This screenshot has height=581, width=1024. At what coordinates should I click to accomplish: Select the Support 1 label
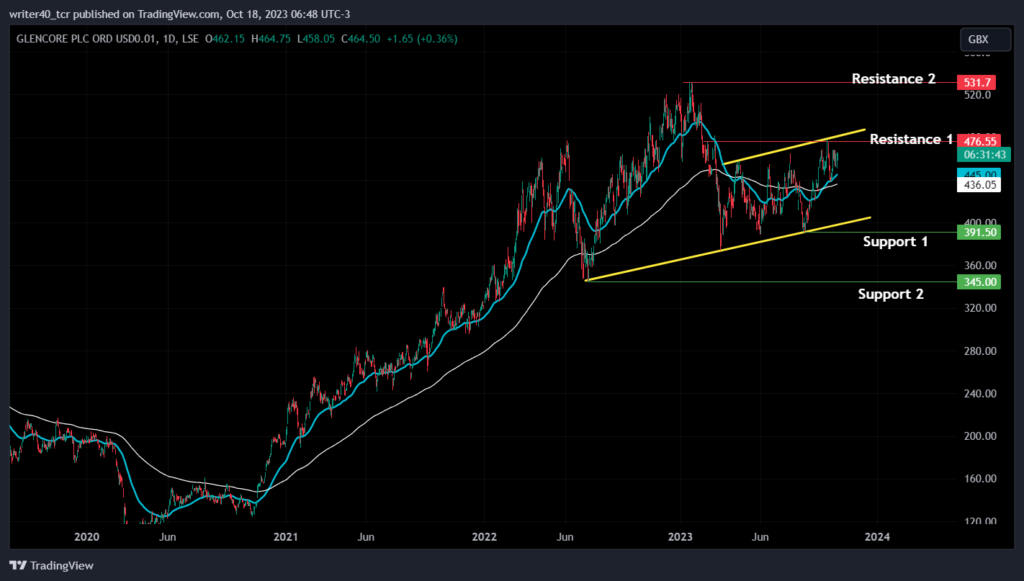895,242
